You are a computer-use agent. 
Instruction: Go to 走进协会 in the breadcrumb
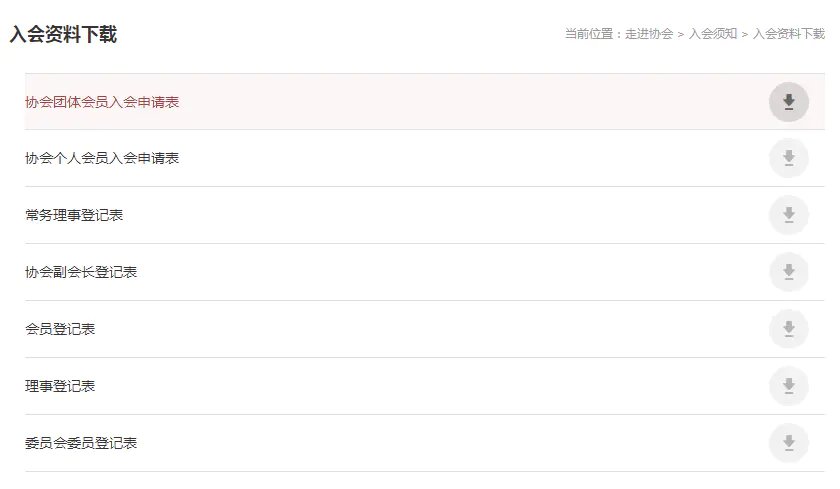click(649, 34)
